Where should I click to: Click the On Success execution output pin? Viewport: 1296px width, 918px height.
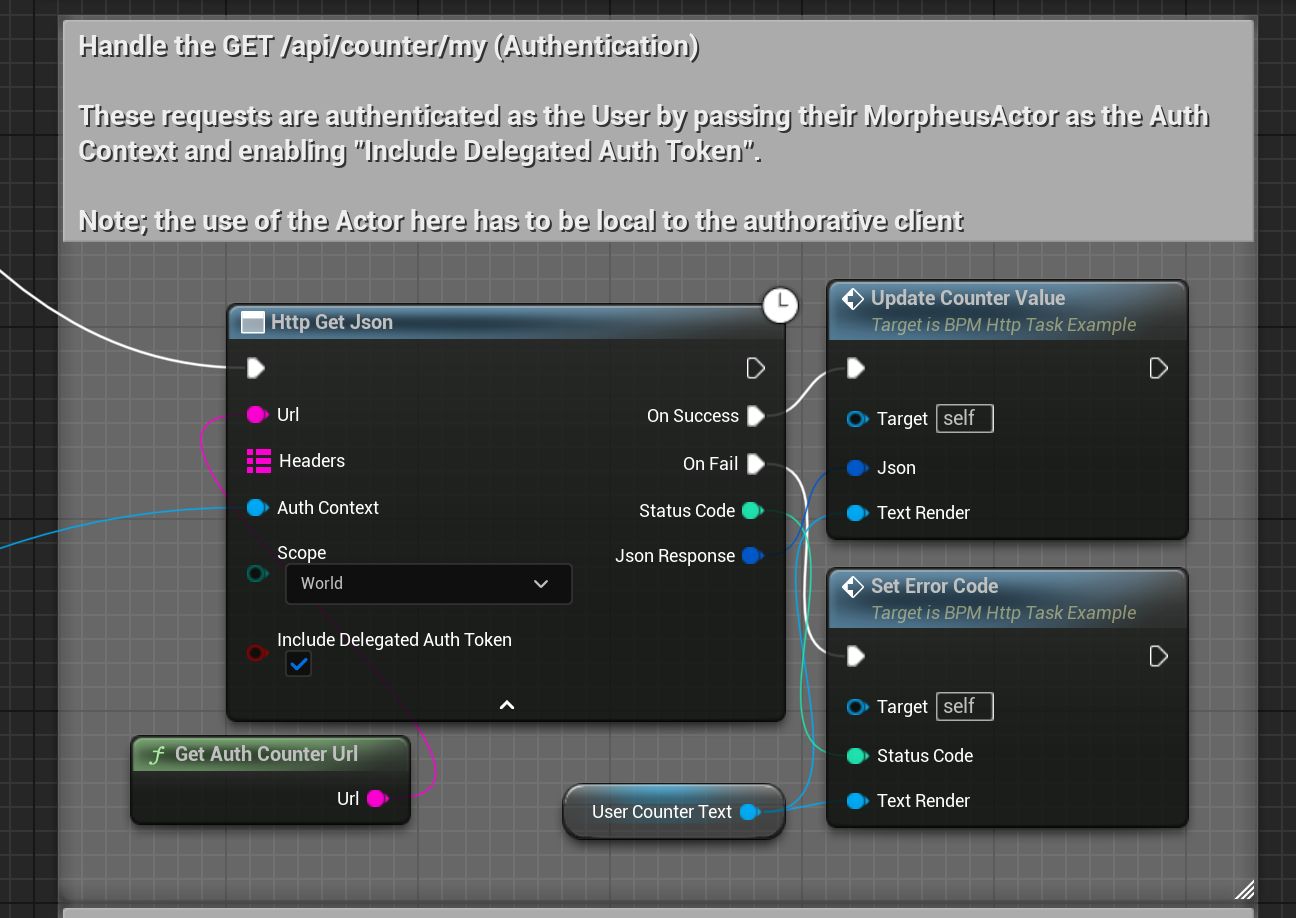click(x=756, y=416)
